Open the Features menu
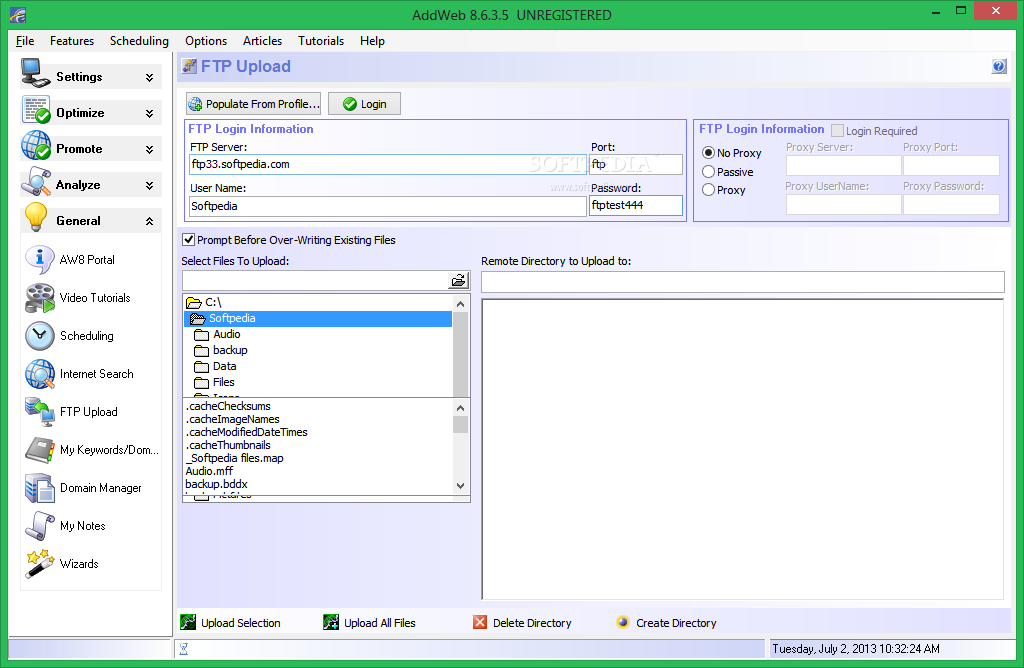 [x=72, y=40]
